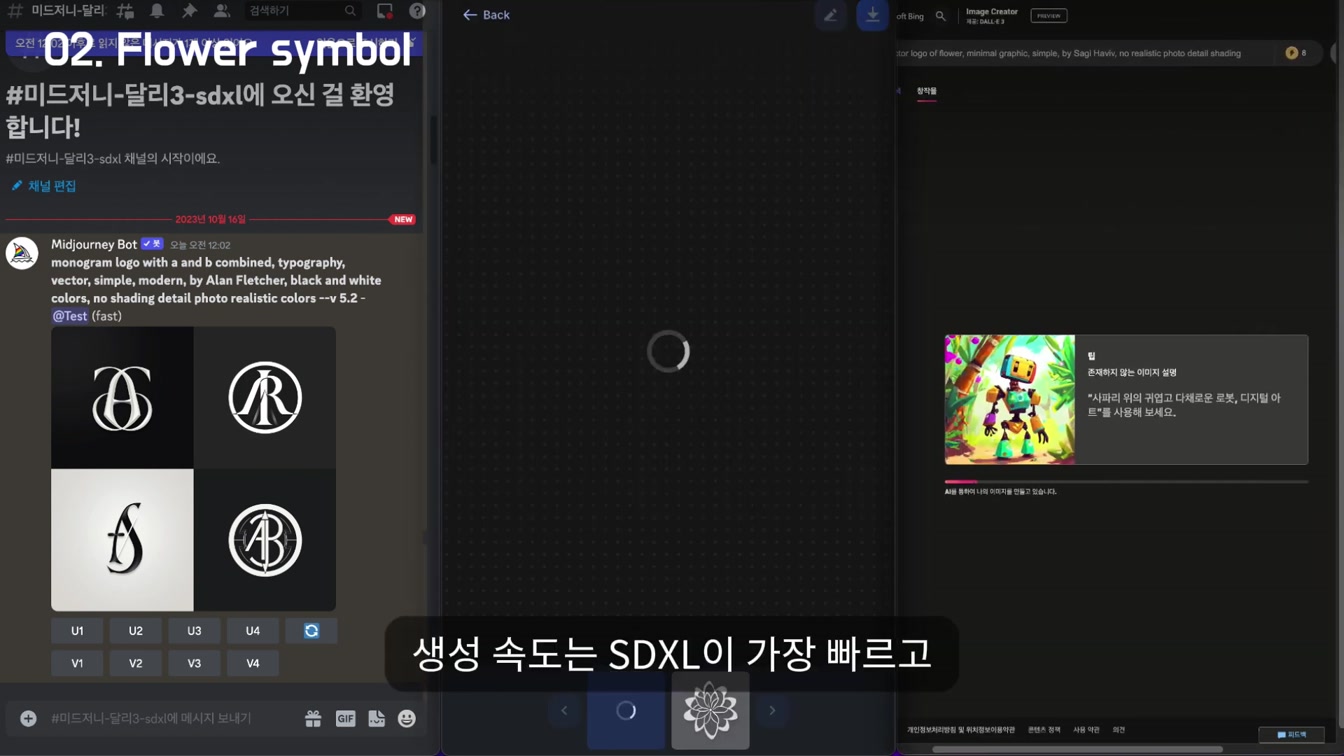1344x756 pixels.
Task: Click the NEW unread message badge
Action: coord(403,219)
